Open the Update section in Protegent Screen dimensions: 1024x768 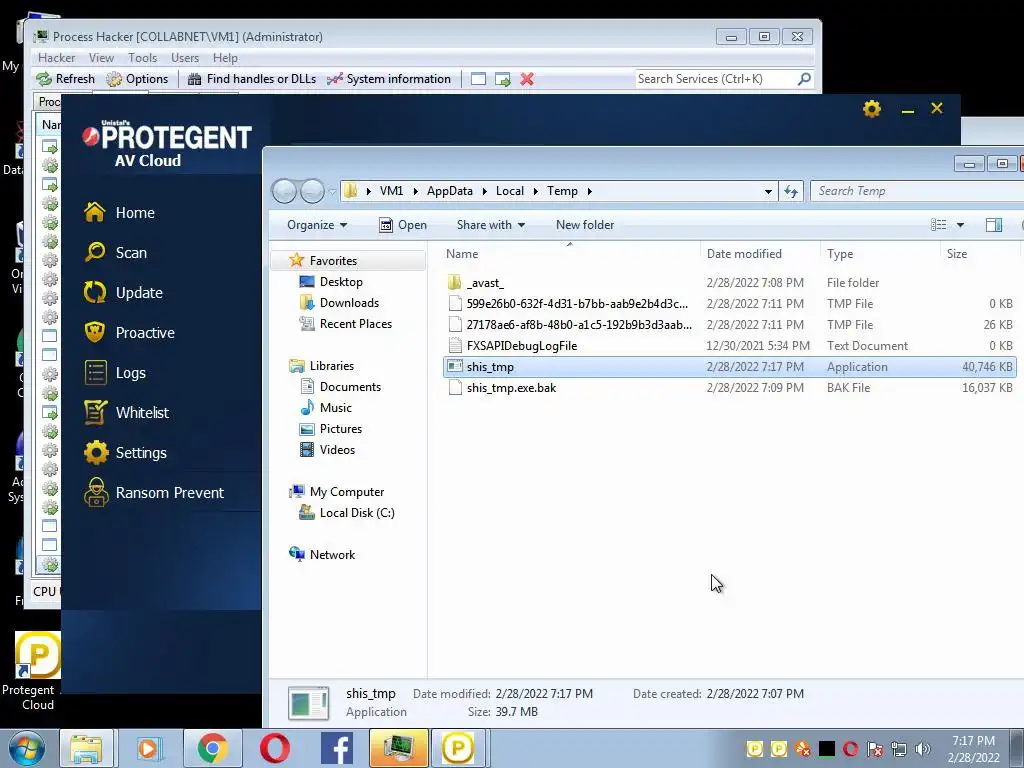[123, 293]
